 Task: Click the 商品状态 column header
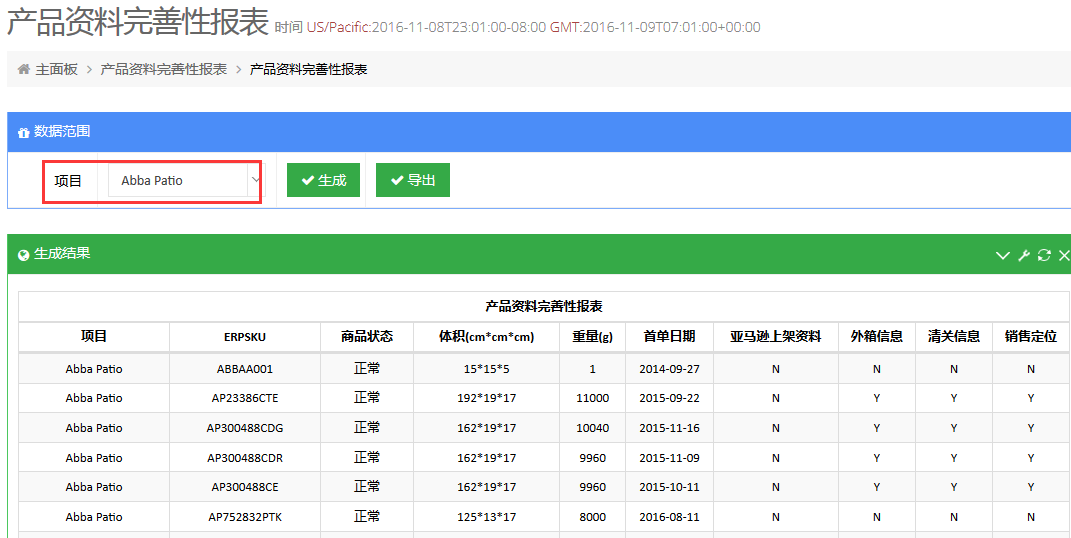[367, 337]
